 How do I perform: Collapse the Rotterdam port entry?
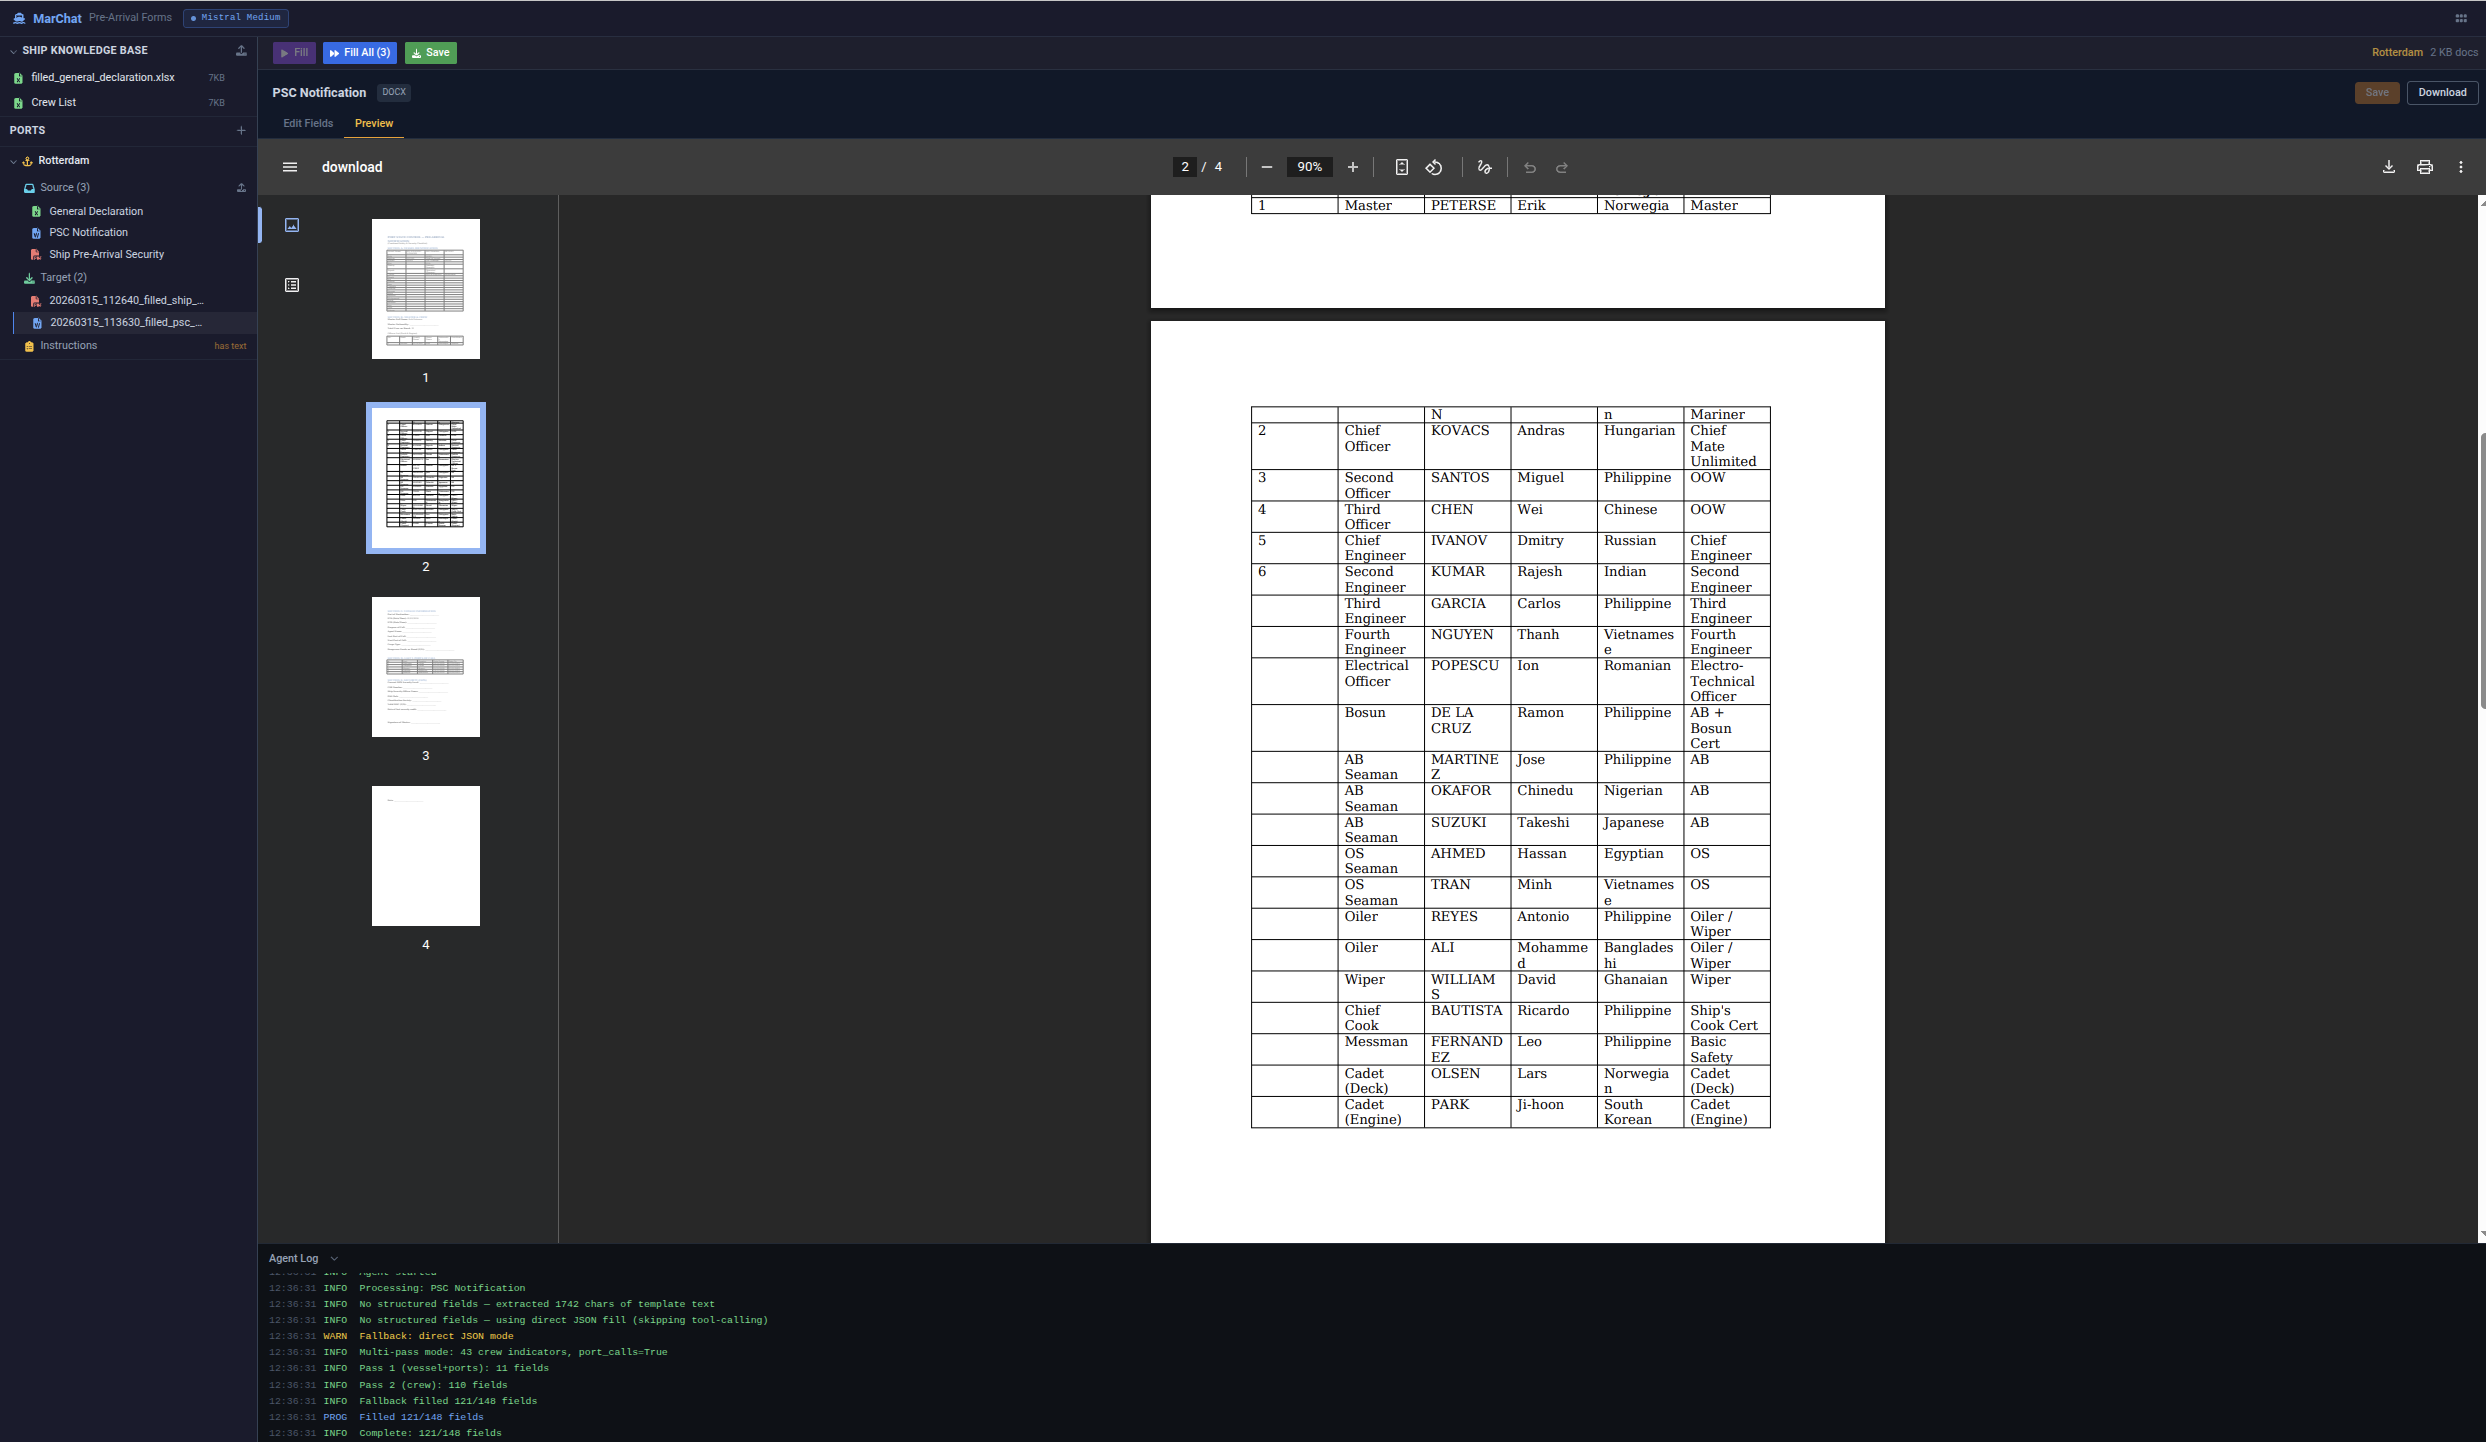click(x=13, y=160)
